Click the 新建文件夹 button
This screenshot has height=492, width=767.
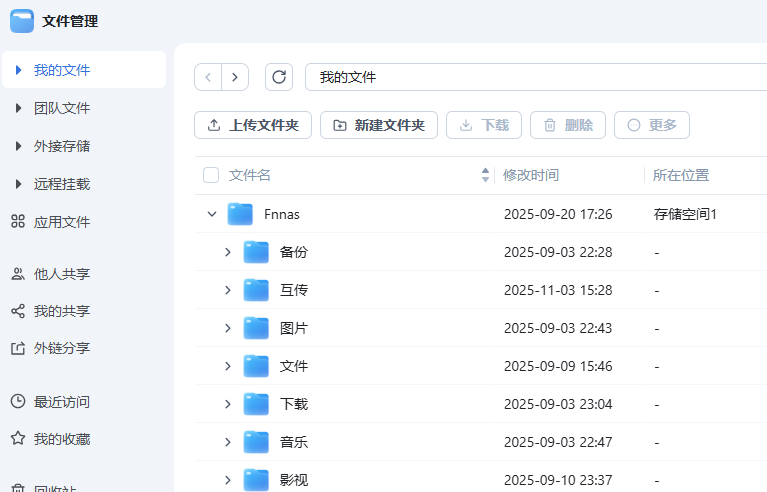click(379, 125)
